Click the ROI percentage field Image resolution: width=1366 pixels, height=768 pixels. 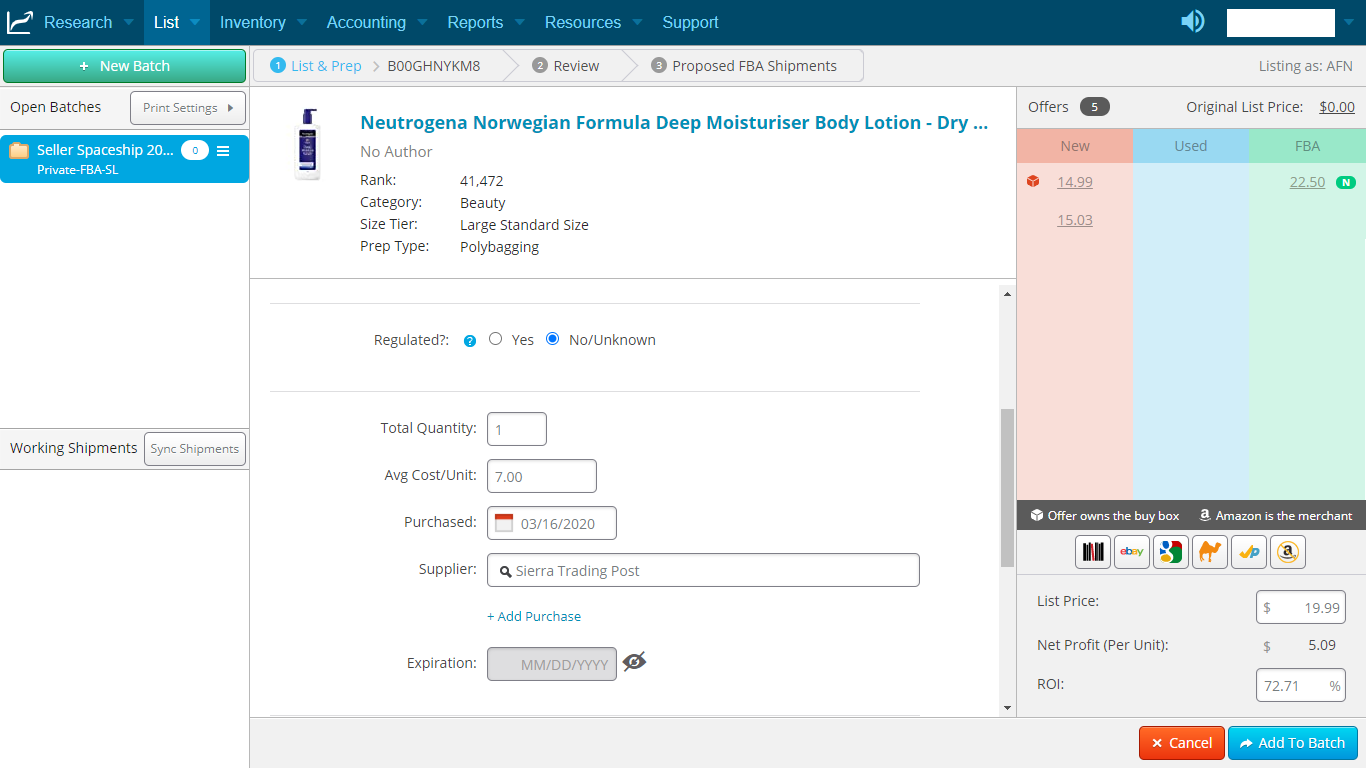(1301, 686)
